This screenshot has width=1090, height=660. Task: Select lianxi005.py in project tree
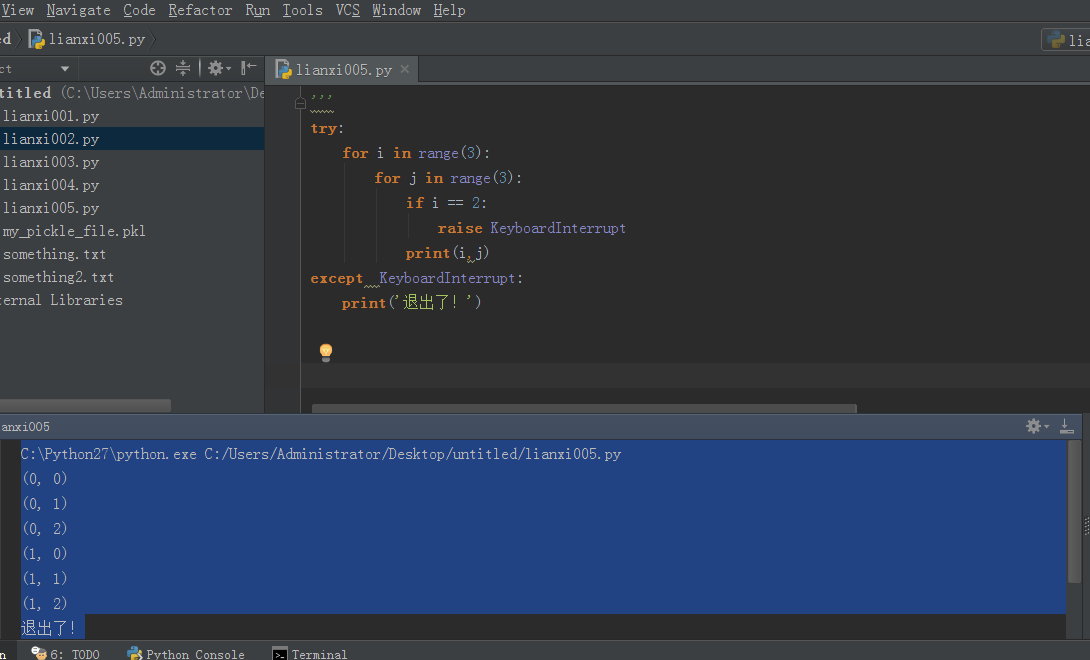pyautogui.click(x=51, y=208)
